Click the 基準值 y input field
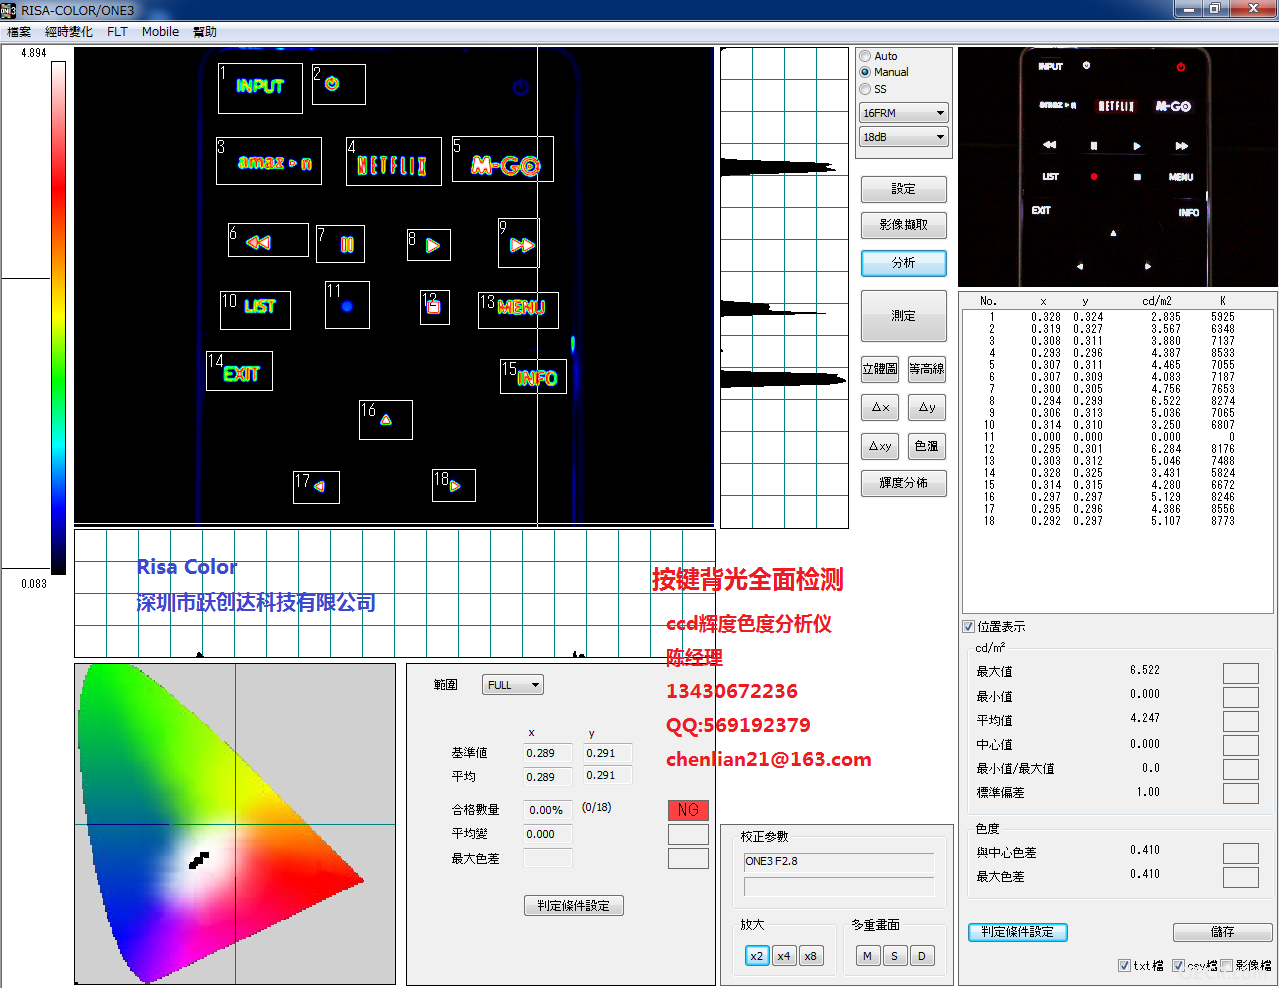 [608, 753]
